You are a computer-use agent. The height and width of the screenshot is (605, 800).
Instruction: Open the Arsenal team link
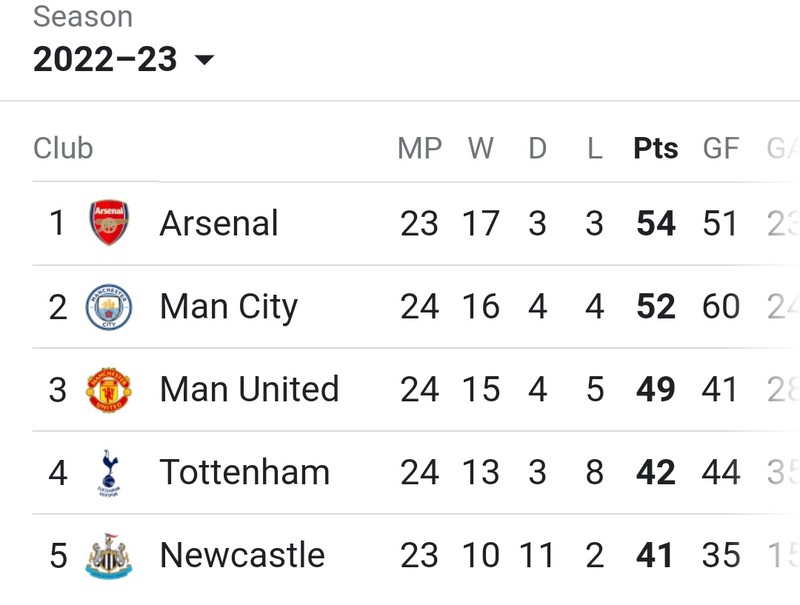point(219,223)
